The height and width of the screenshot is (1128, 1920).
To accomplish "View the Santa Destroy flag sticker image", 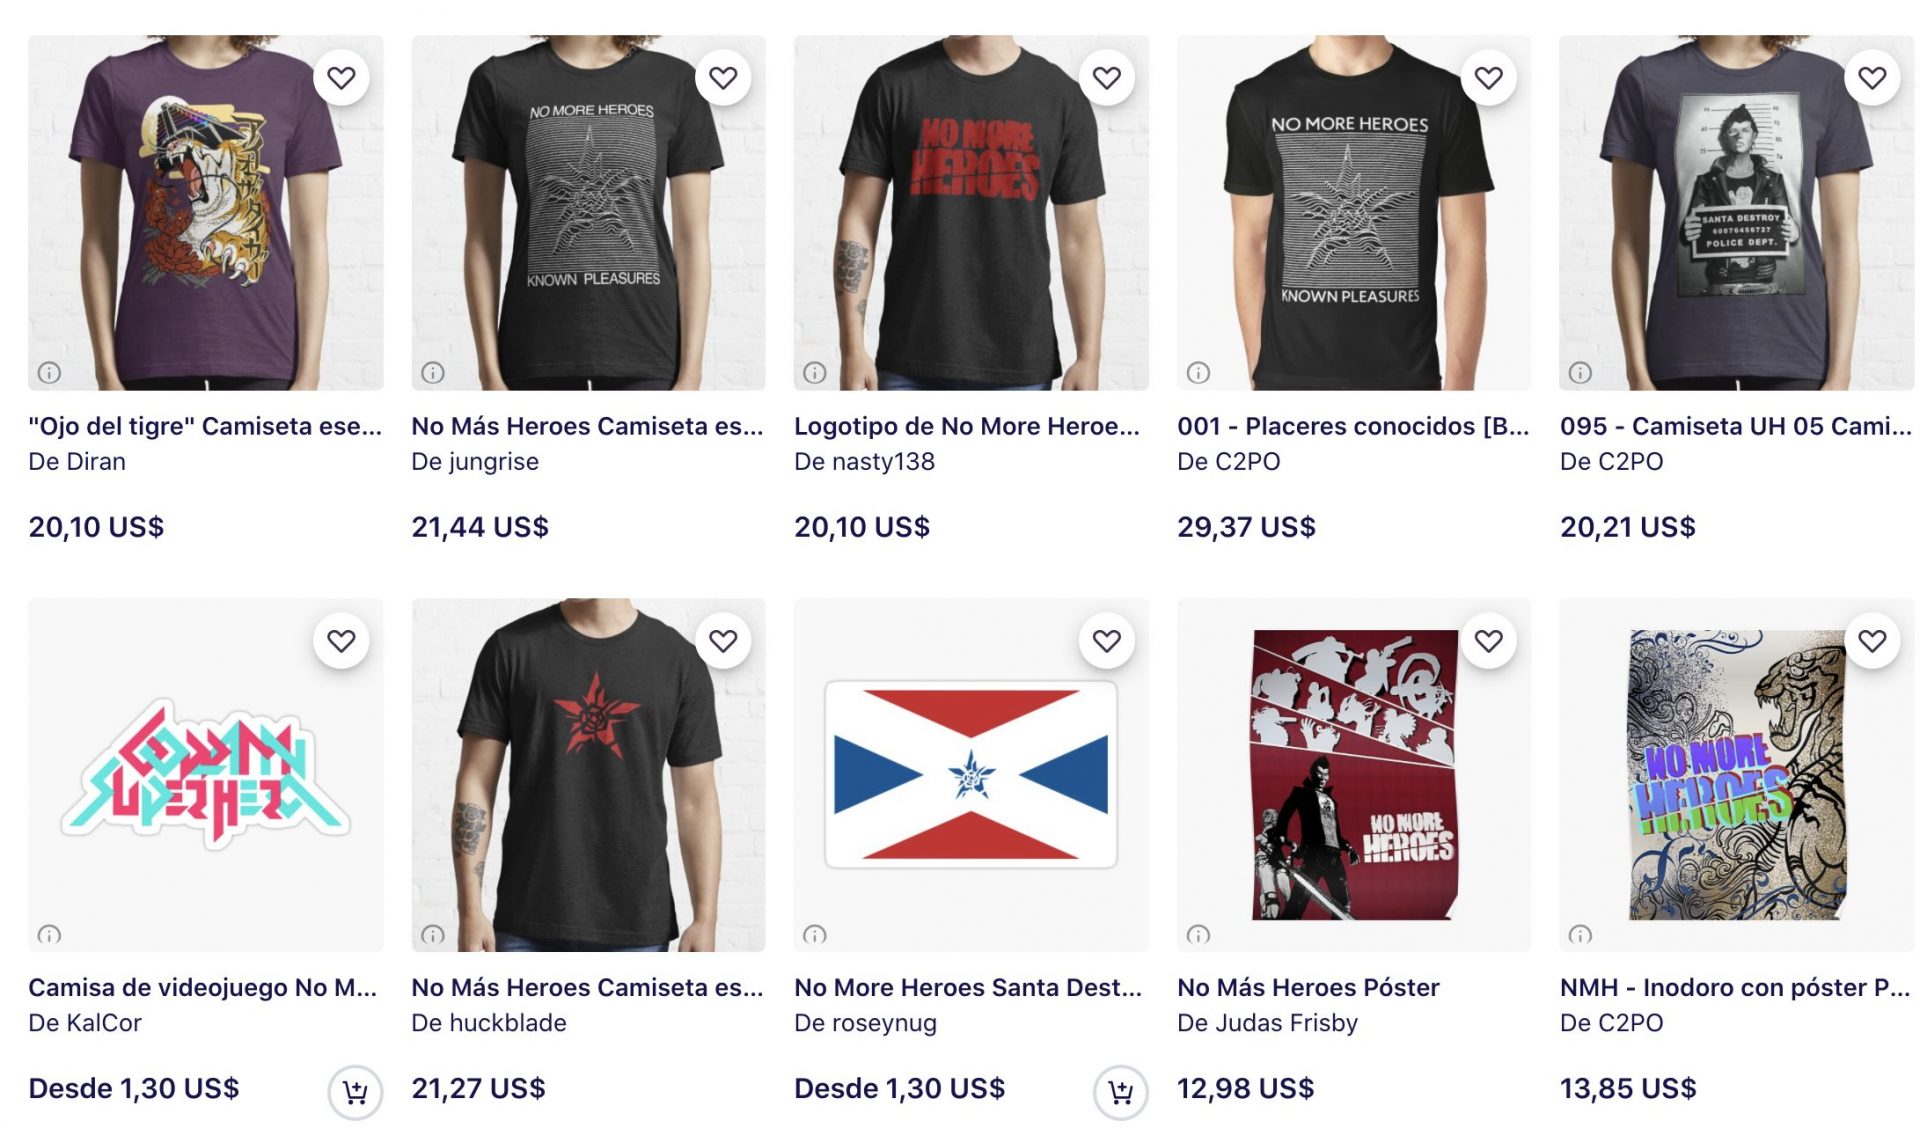I will tap(971, 774).
